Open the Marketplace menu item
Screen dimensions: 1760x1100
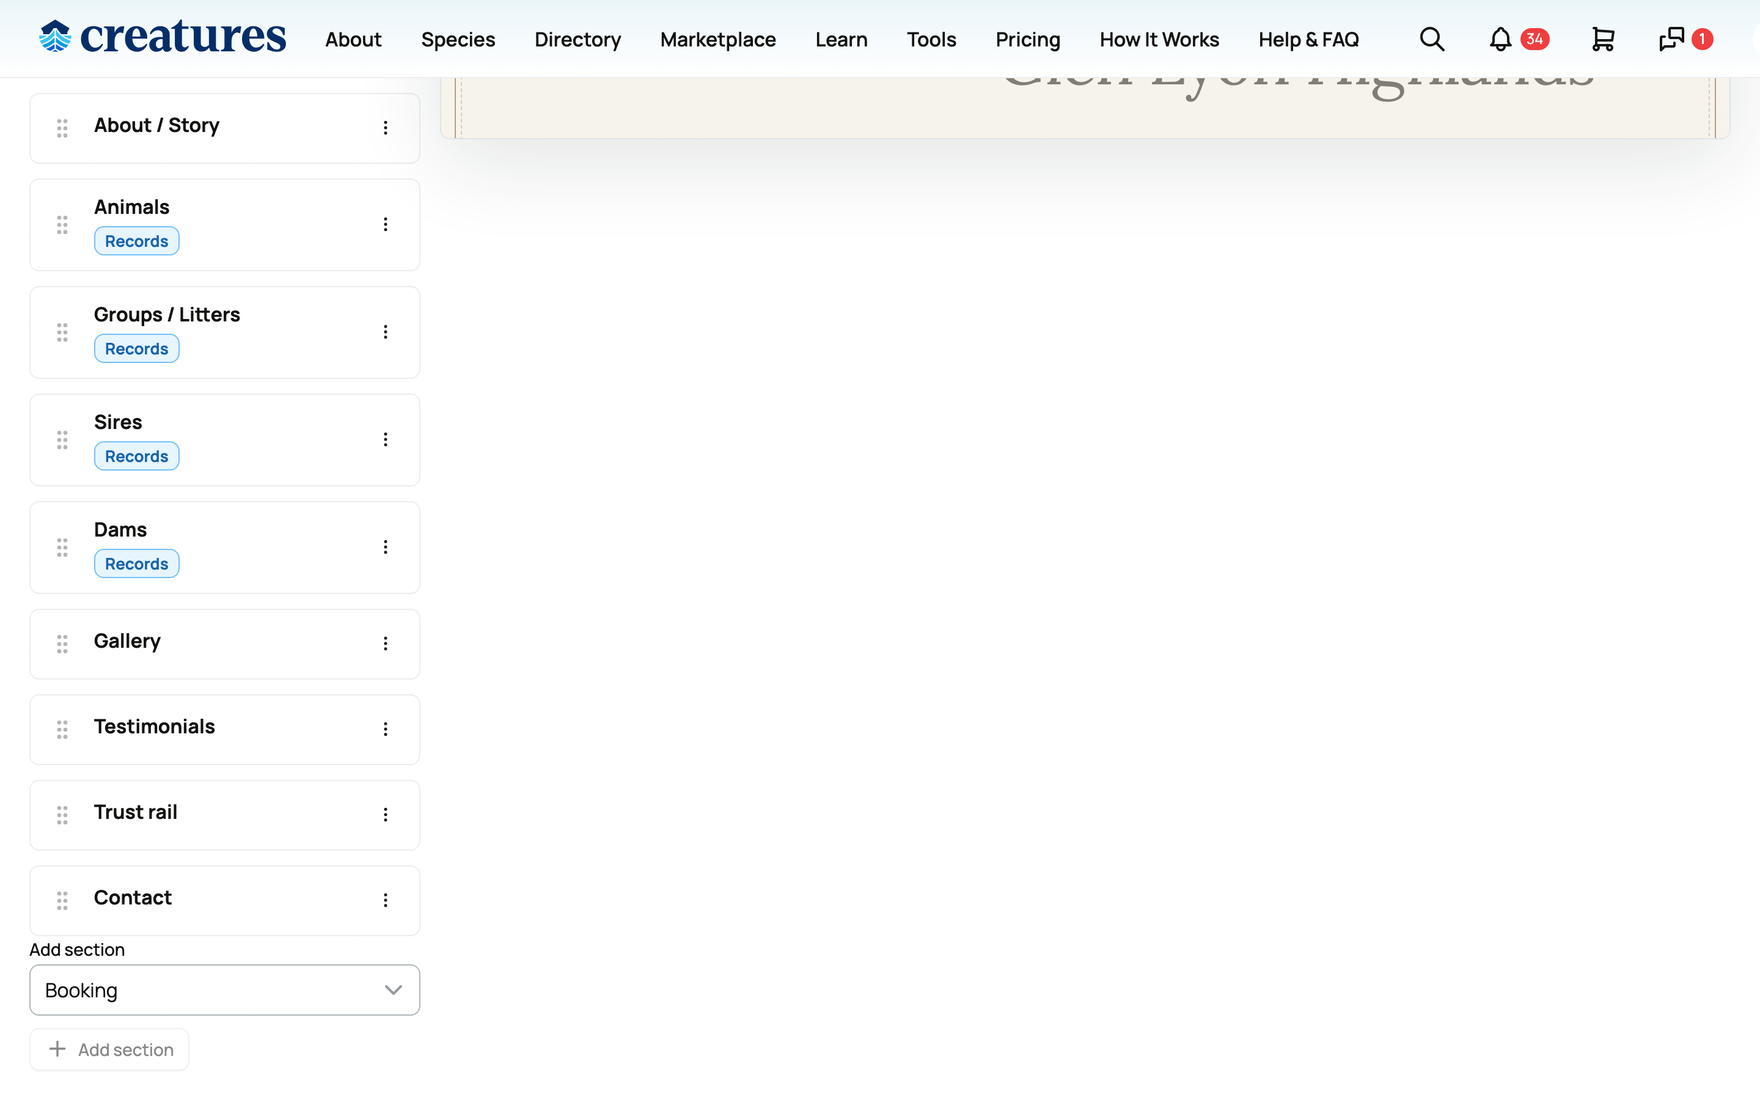pyautogui.click(x=718, y=39)
